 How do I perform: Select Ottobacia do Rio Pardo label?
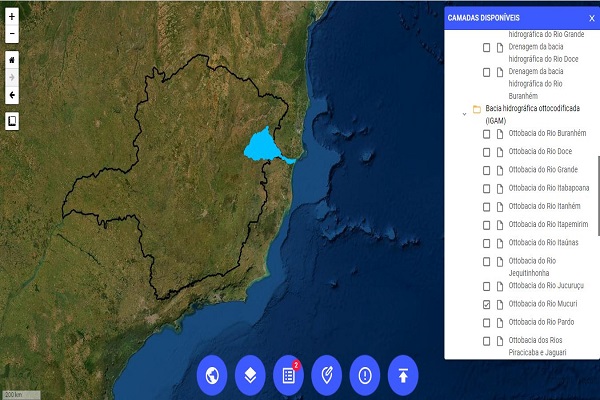click(x=541, y=322)
